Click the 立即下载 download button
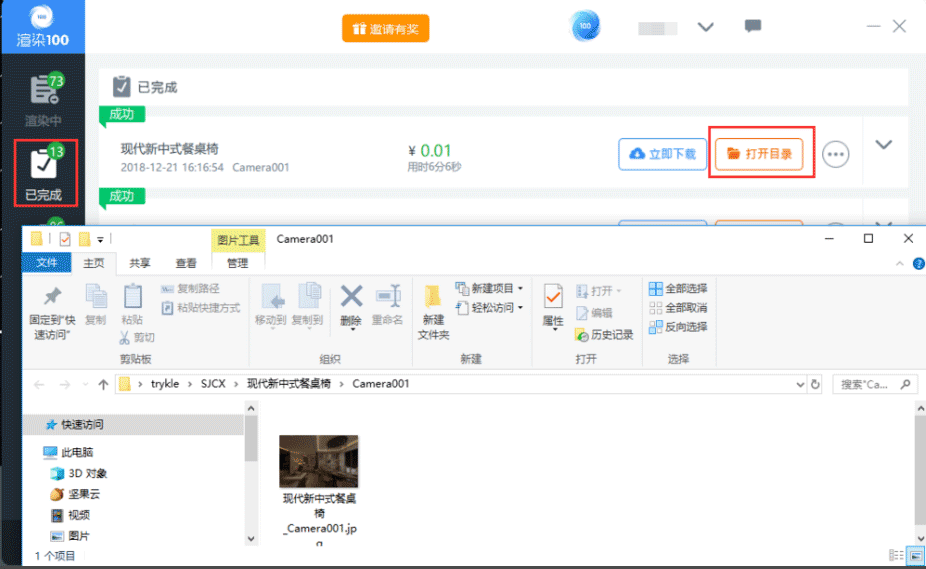926x569 pixels. [x=662, y=154]
